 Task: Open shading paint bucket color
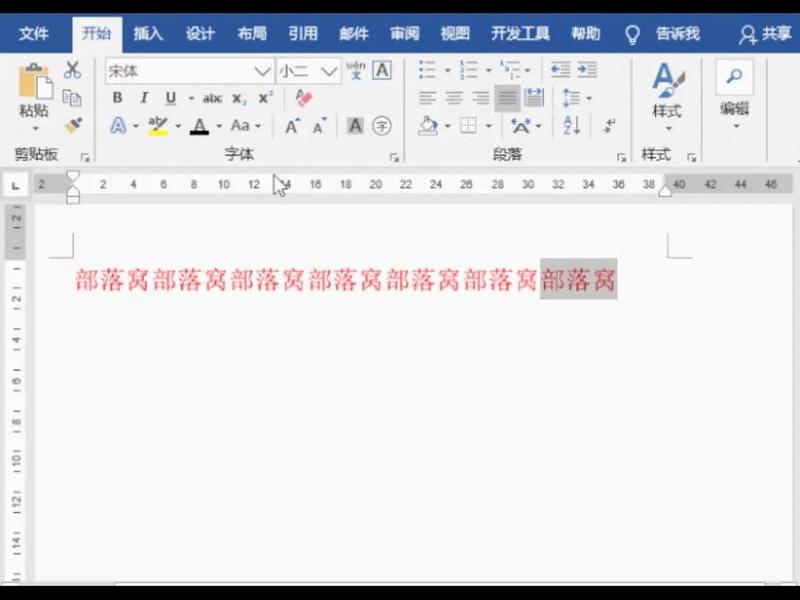(428, 126)
